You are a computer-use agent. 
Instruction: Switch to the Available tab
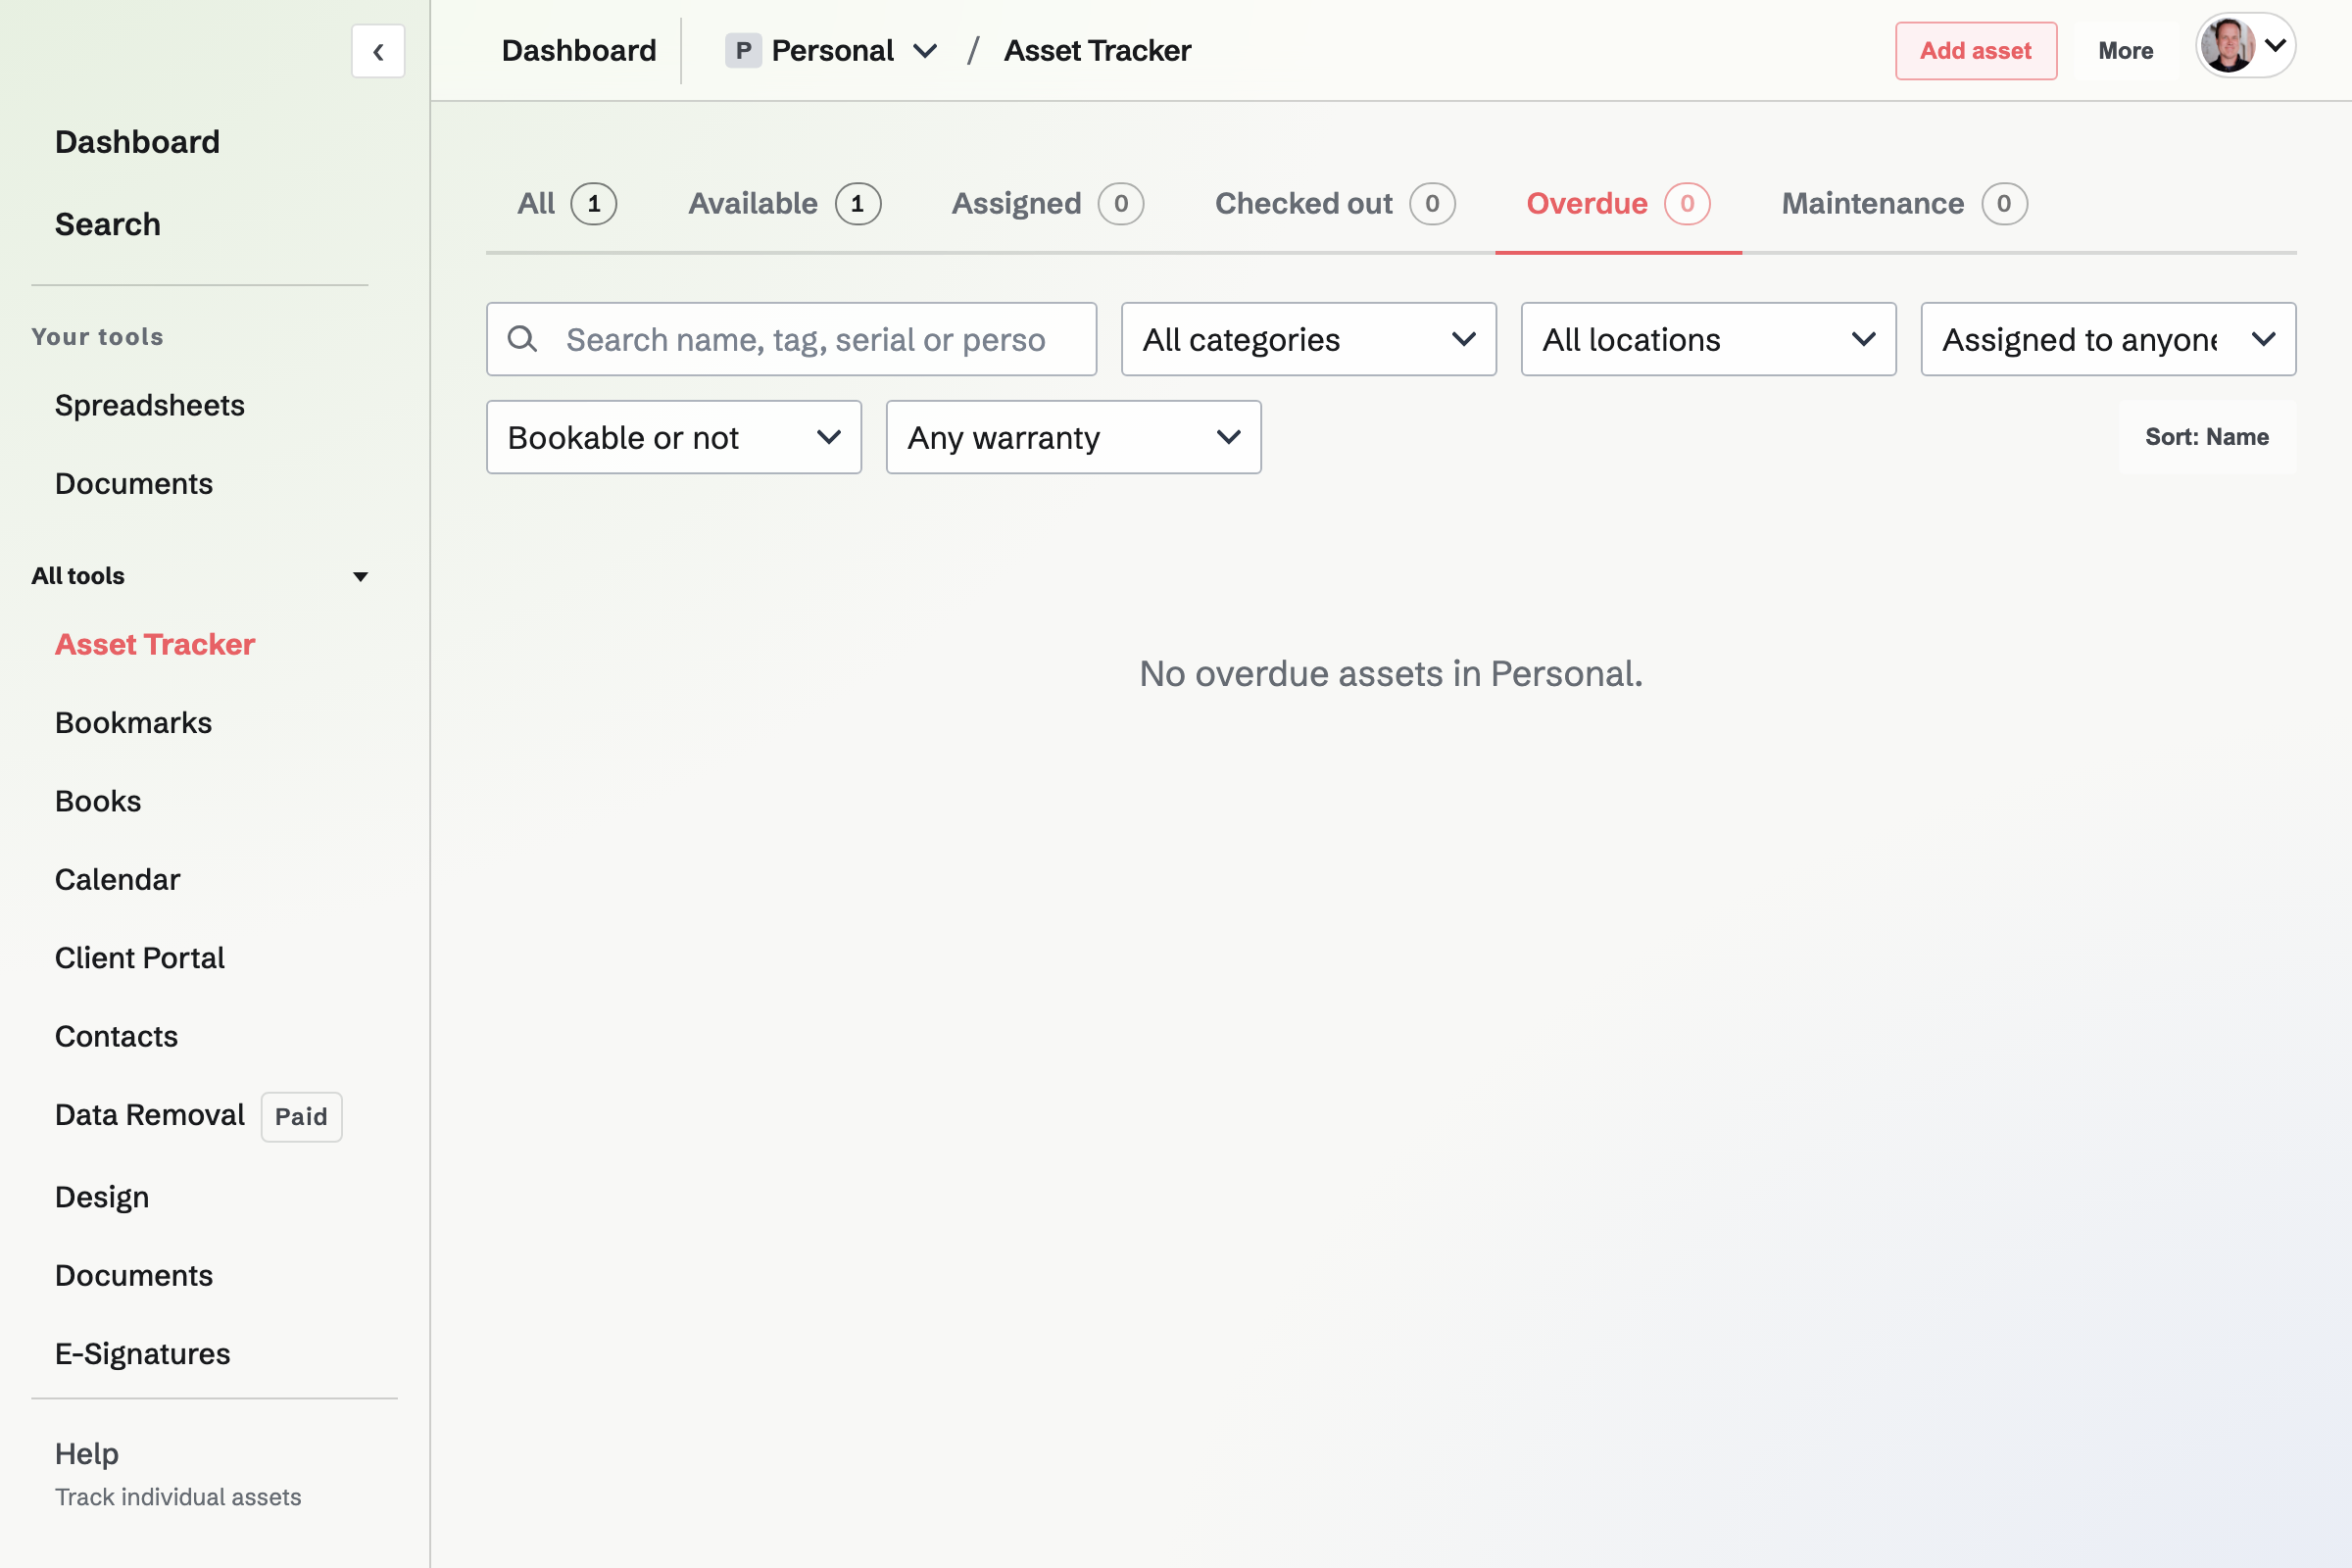tap(784, 204)
